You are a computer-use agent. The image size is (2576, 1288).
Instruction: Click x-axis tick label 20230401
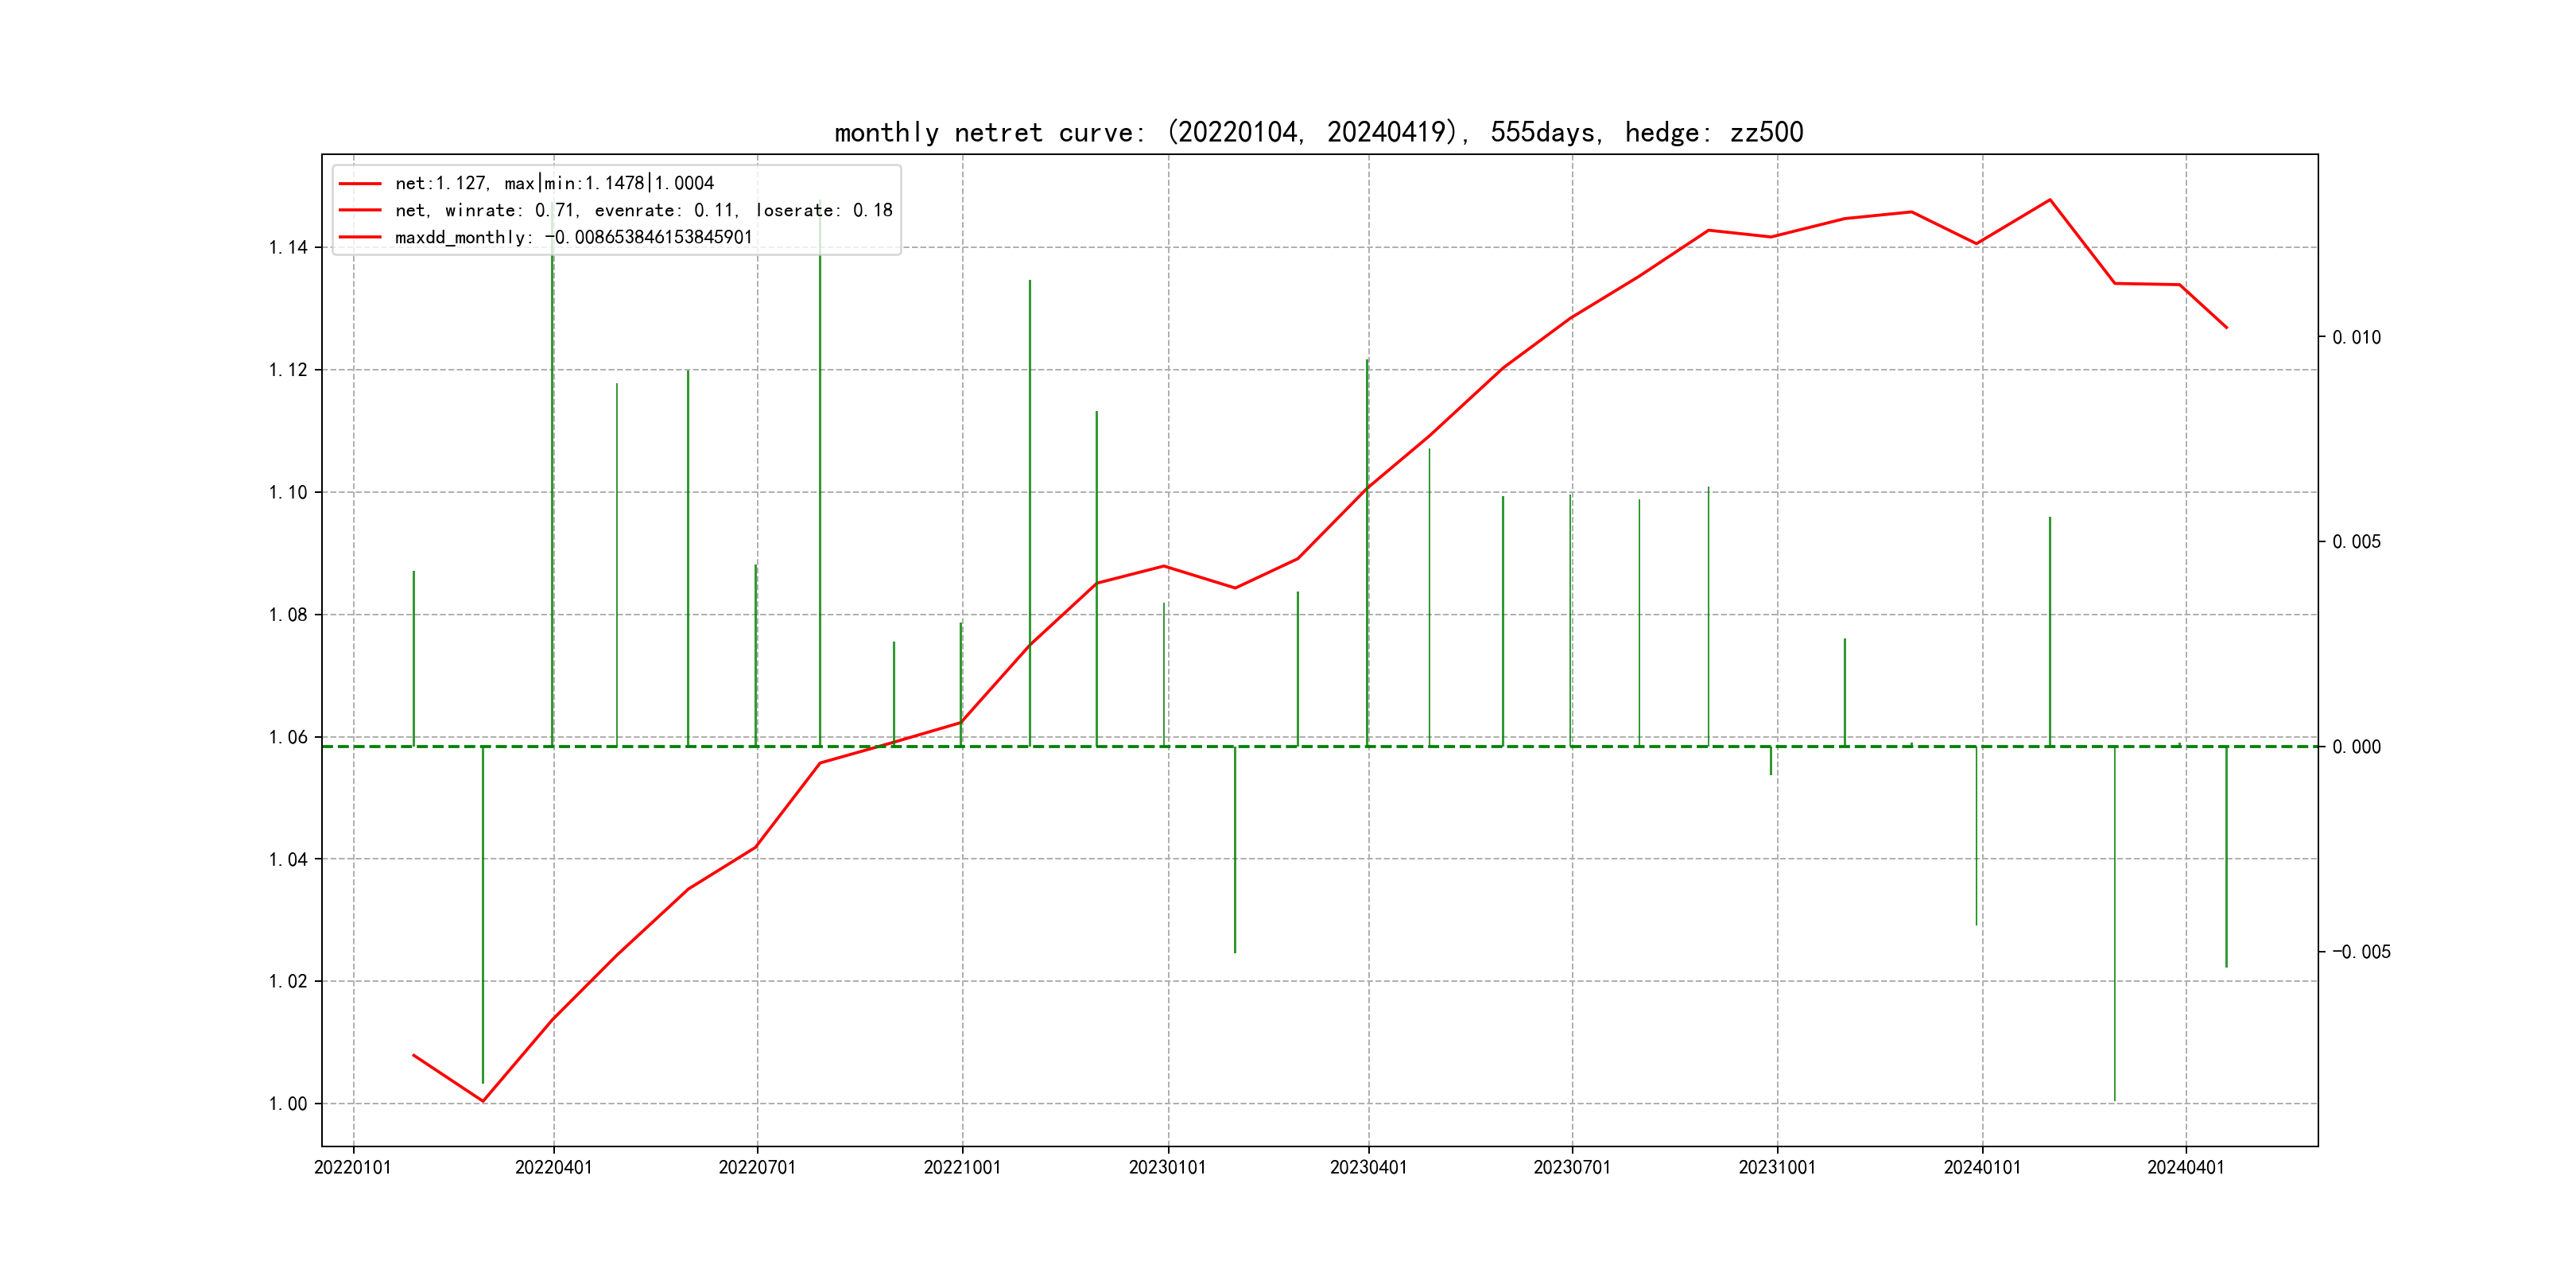1368,1168
